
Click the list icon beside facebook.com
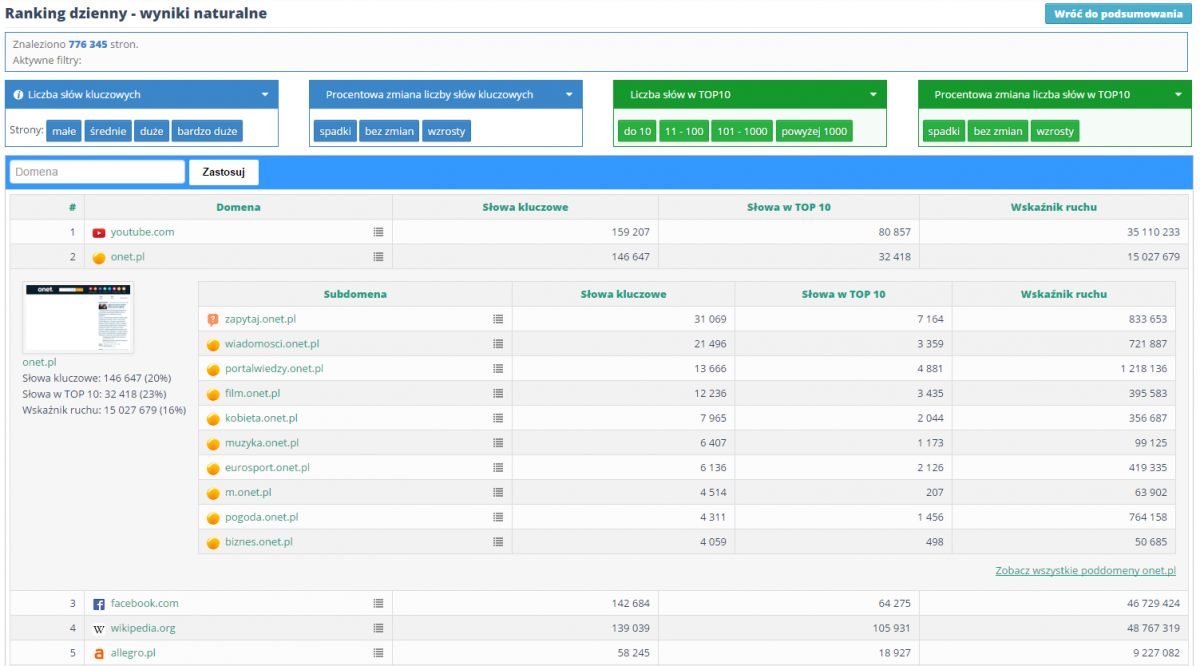(378, 604)
